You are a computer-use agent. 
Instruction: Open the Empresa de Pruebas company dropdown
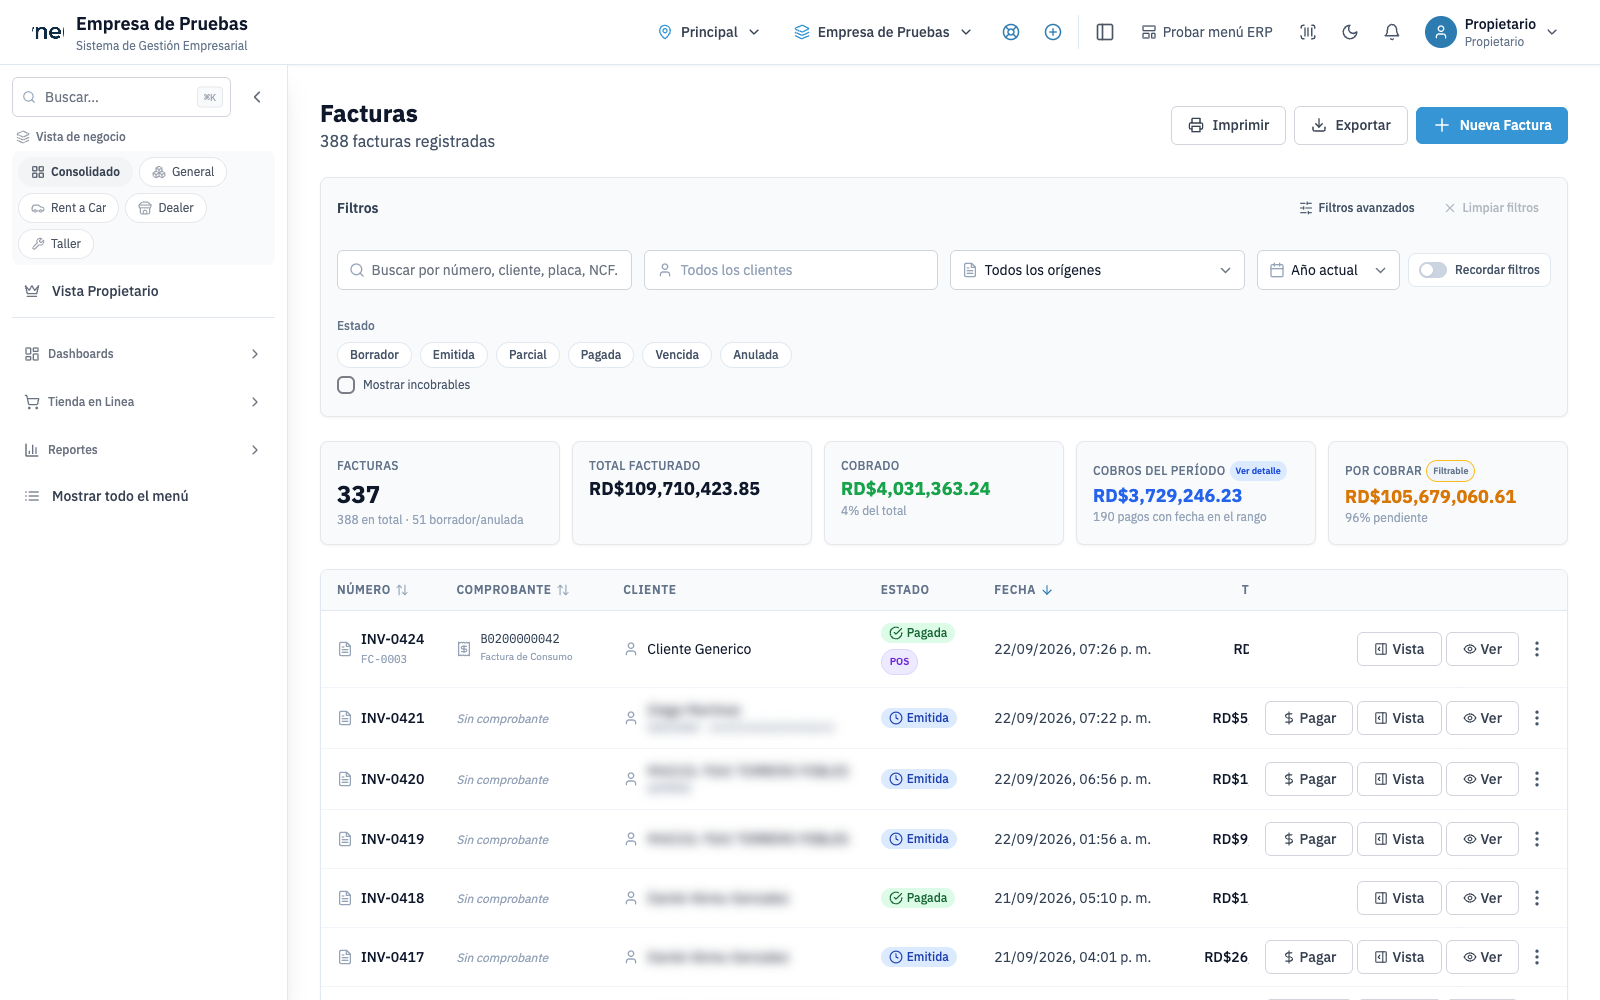pos(883,32)
